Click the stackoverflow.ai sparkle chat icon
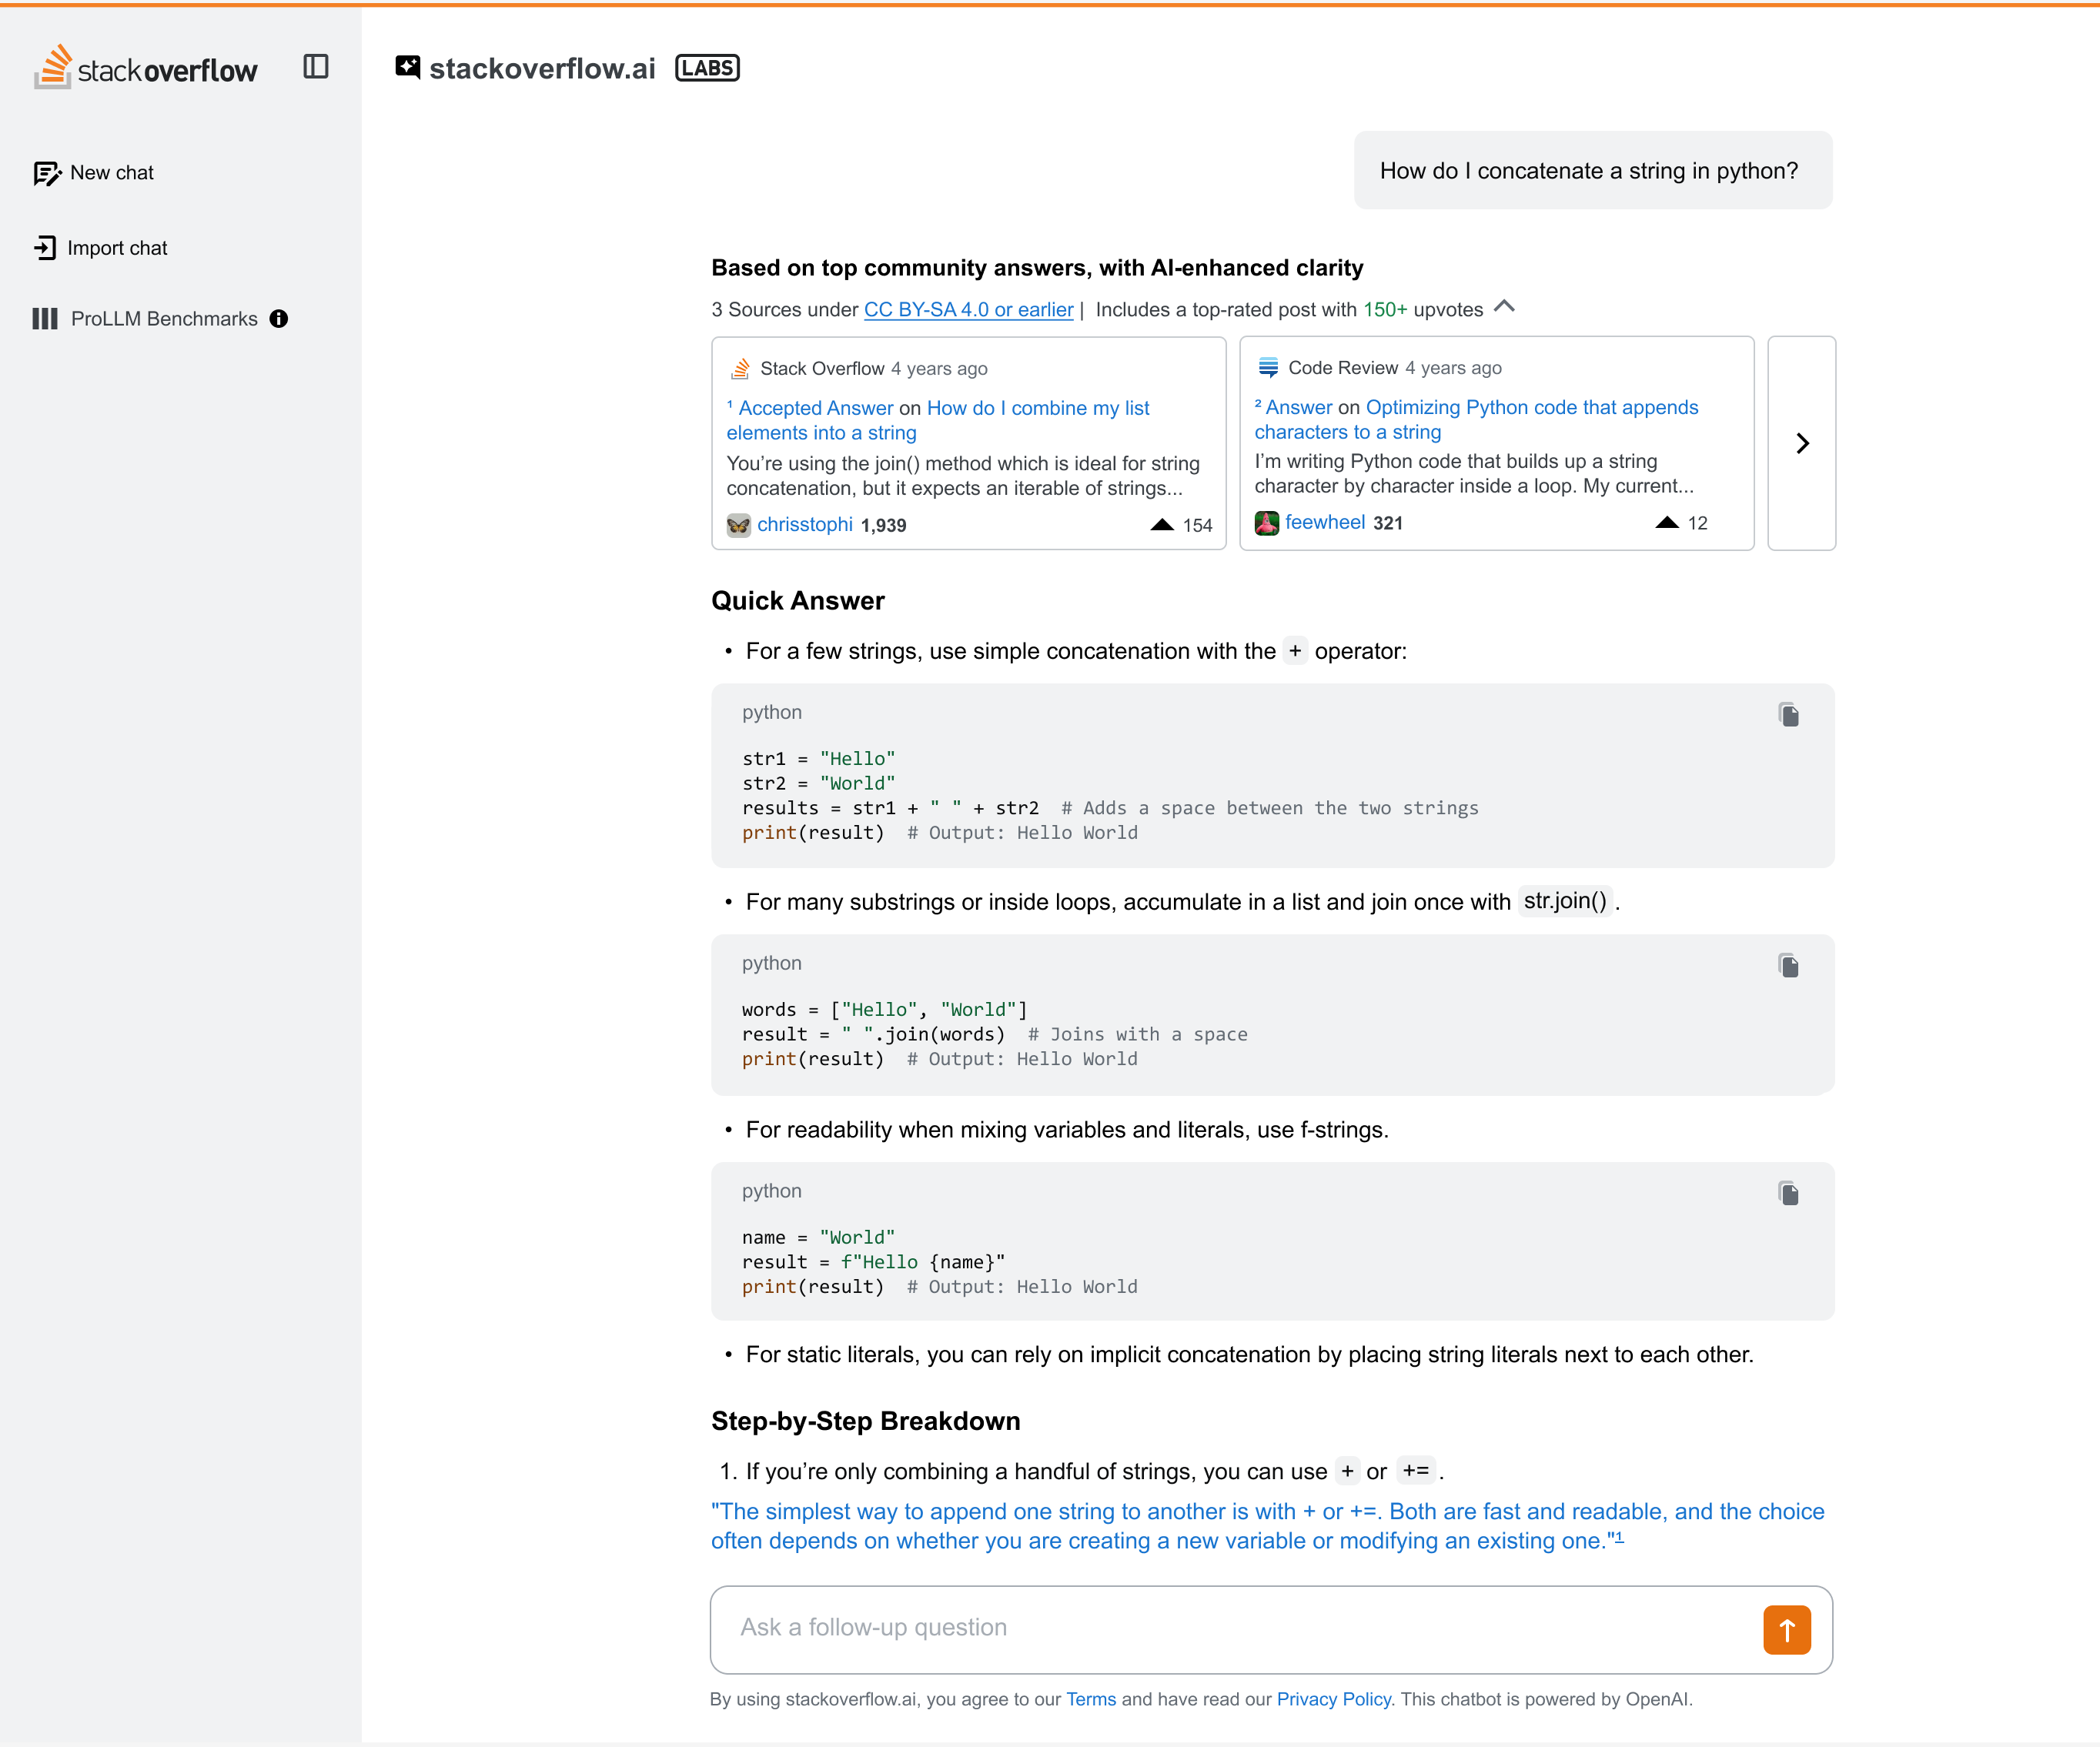 point(407,67)
